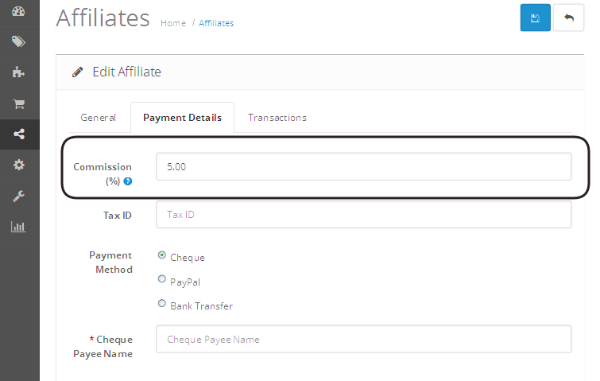Select the Bank Transfer payment method
600x381 pixels.
coord(162,303)
